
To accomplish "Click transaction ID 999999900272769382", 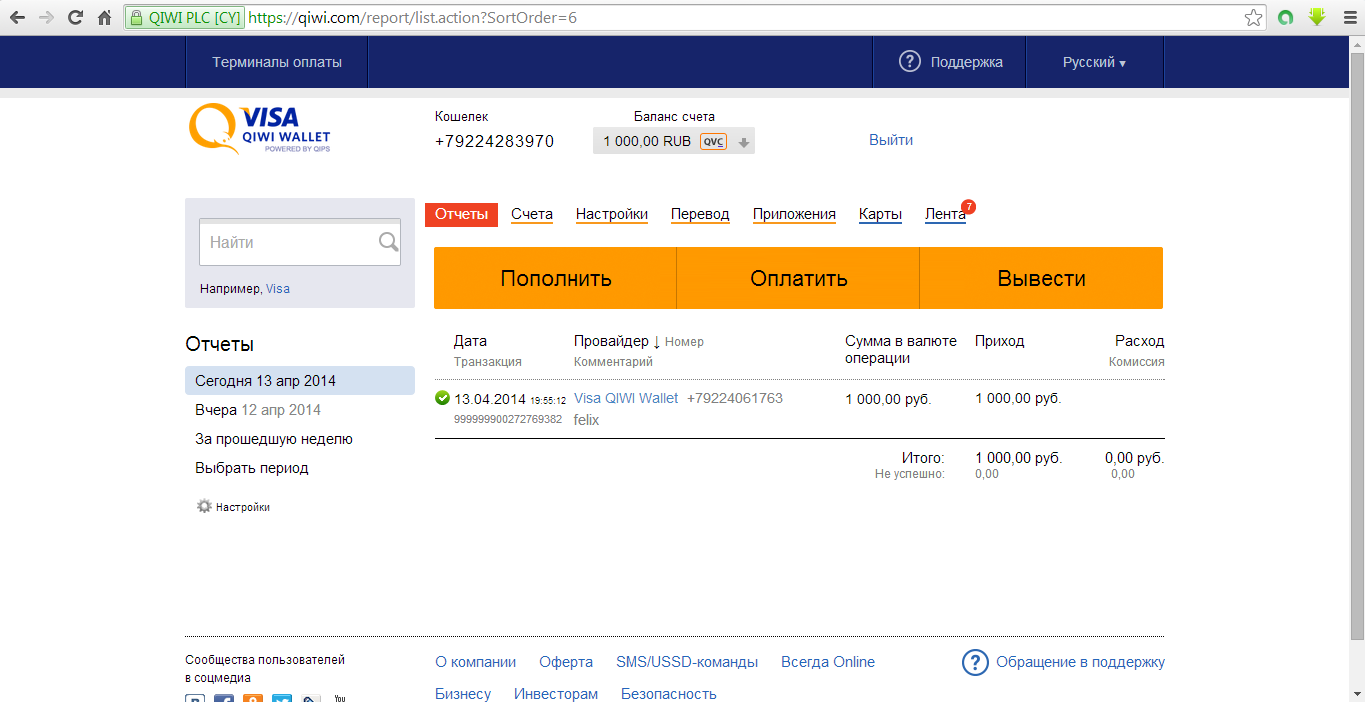I will [x=508, y=419].
